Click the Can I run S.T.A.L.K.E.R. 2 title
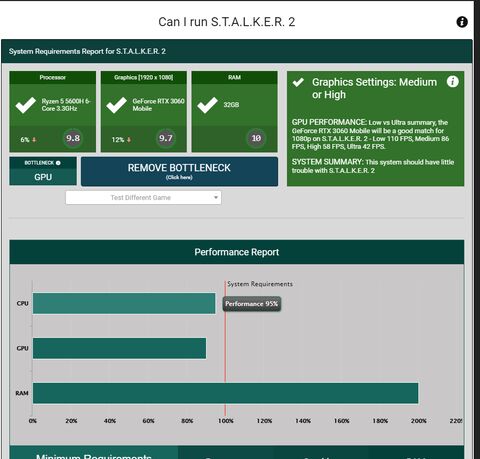The image size is (480, 459). pos(227,22)
